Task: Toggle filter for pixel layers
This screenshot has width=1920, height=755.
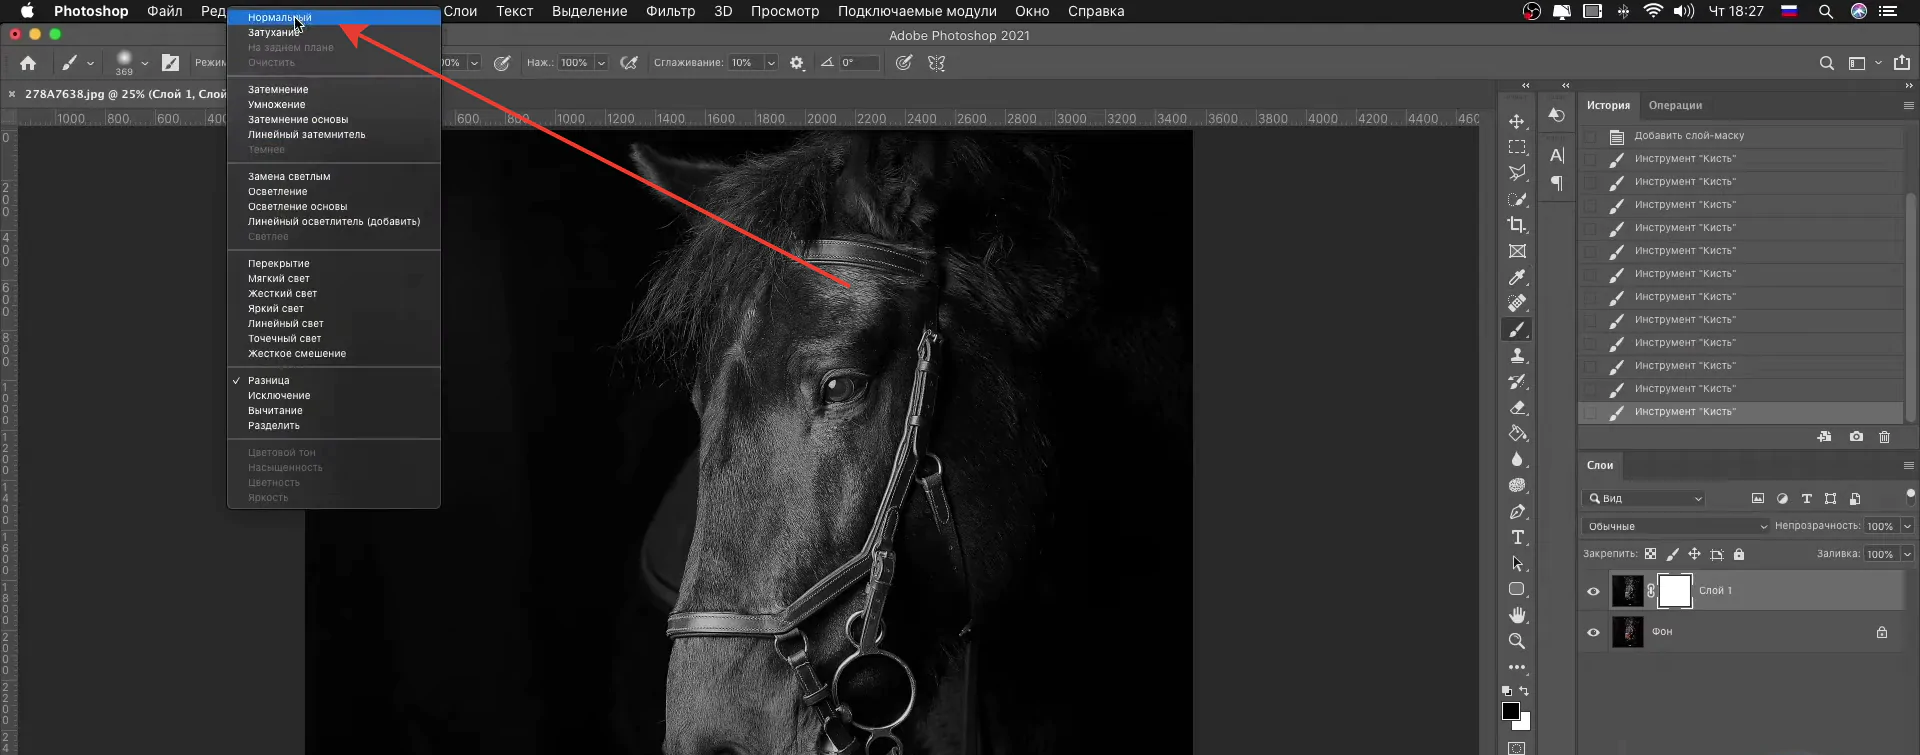Action: (x=1758, y=498)
